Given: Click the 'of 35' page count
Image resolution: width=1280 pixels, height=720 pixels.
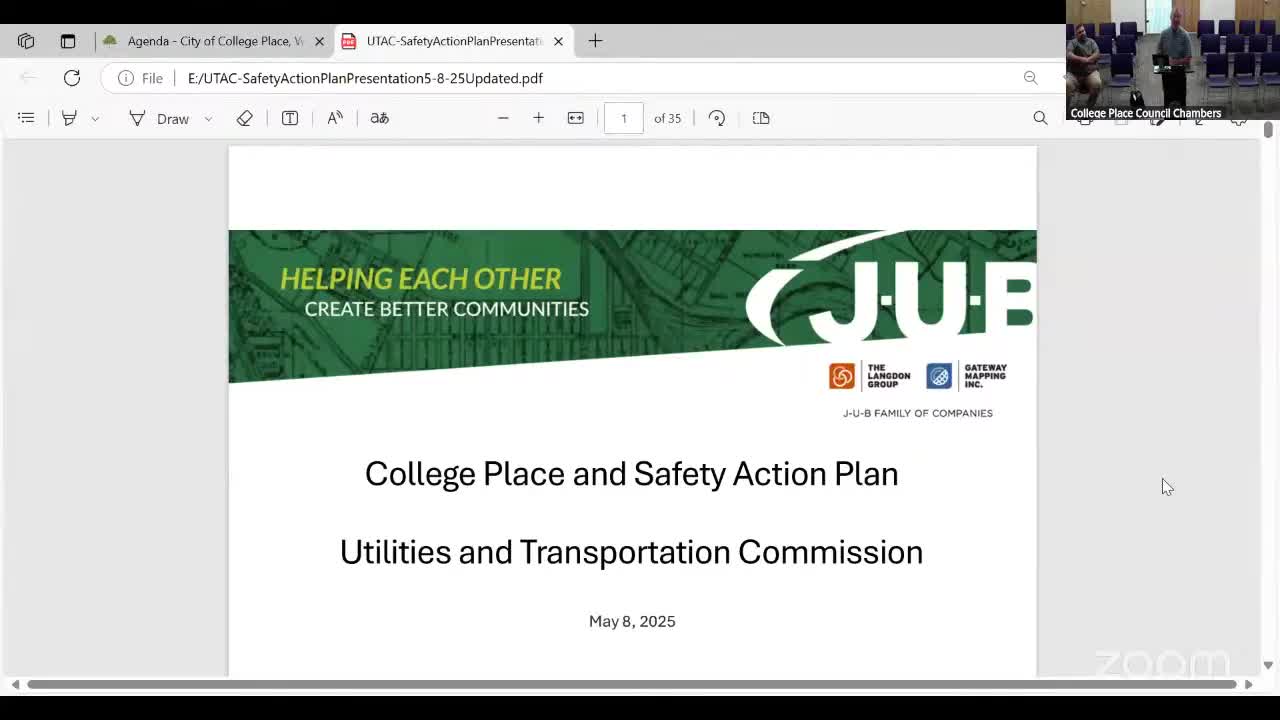Looking at the screenshot, I should click(667, 118).
